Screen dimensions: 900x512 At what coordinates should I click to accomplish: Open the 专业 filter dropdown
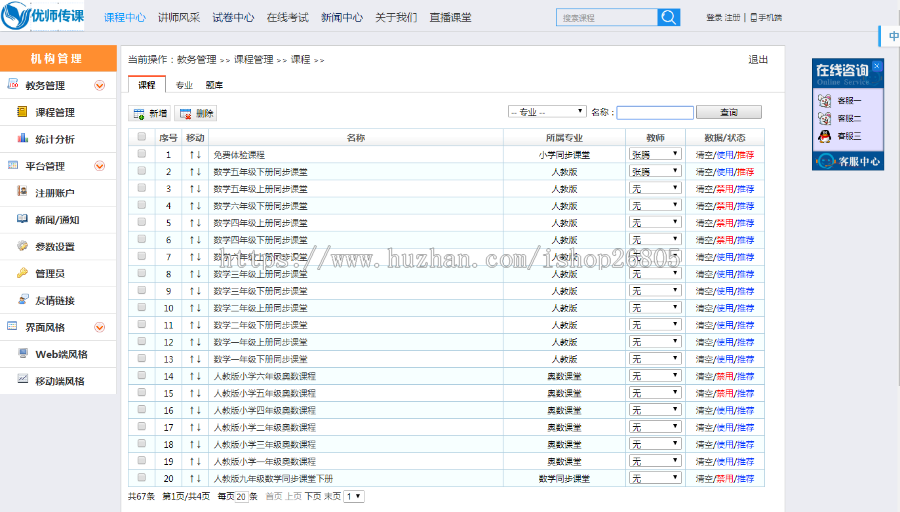coord(547,112)
